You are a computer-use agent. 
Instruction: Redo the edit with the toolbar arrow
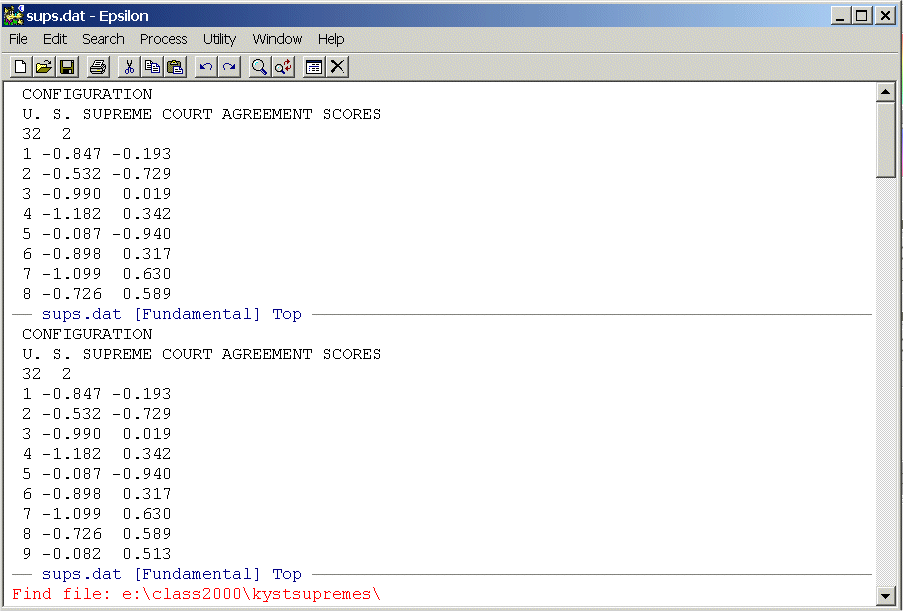click(x=229, y=67)
